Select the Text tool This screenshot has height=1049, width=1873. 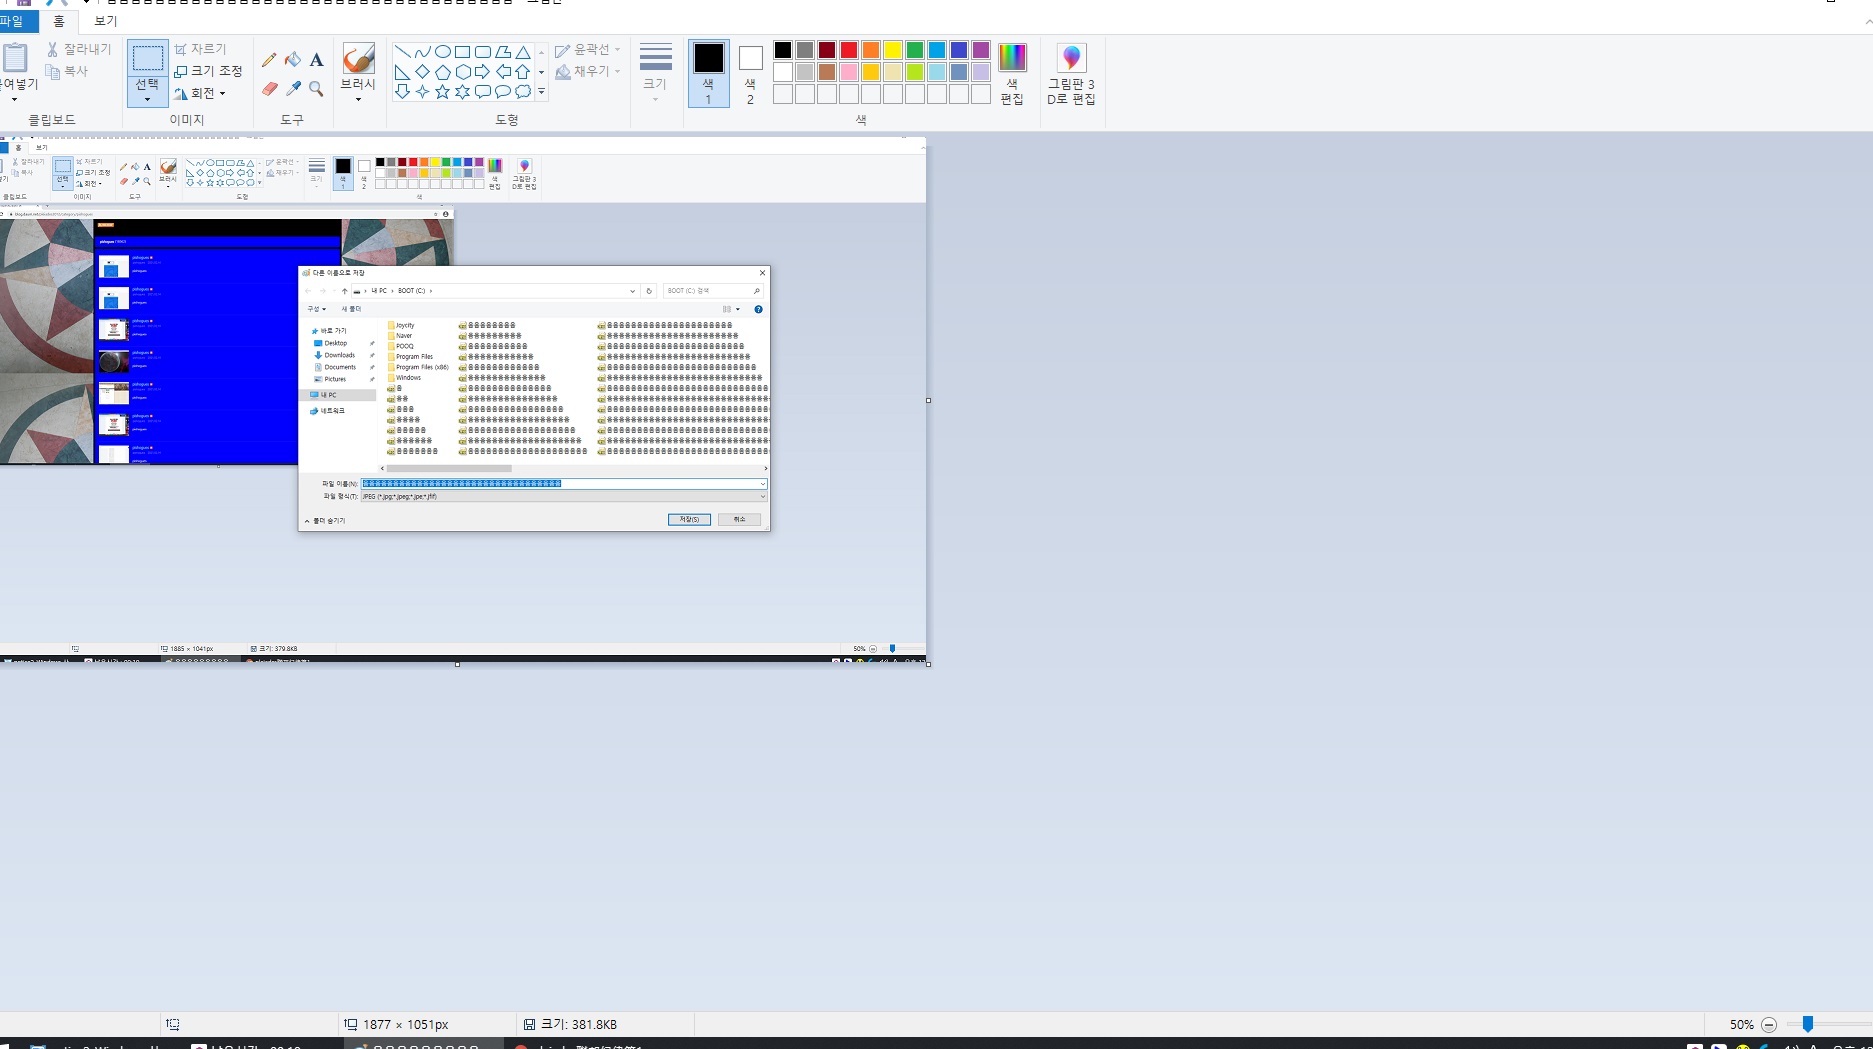click(x=316, y=60)
